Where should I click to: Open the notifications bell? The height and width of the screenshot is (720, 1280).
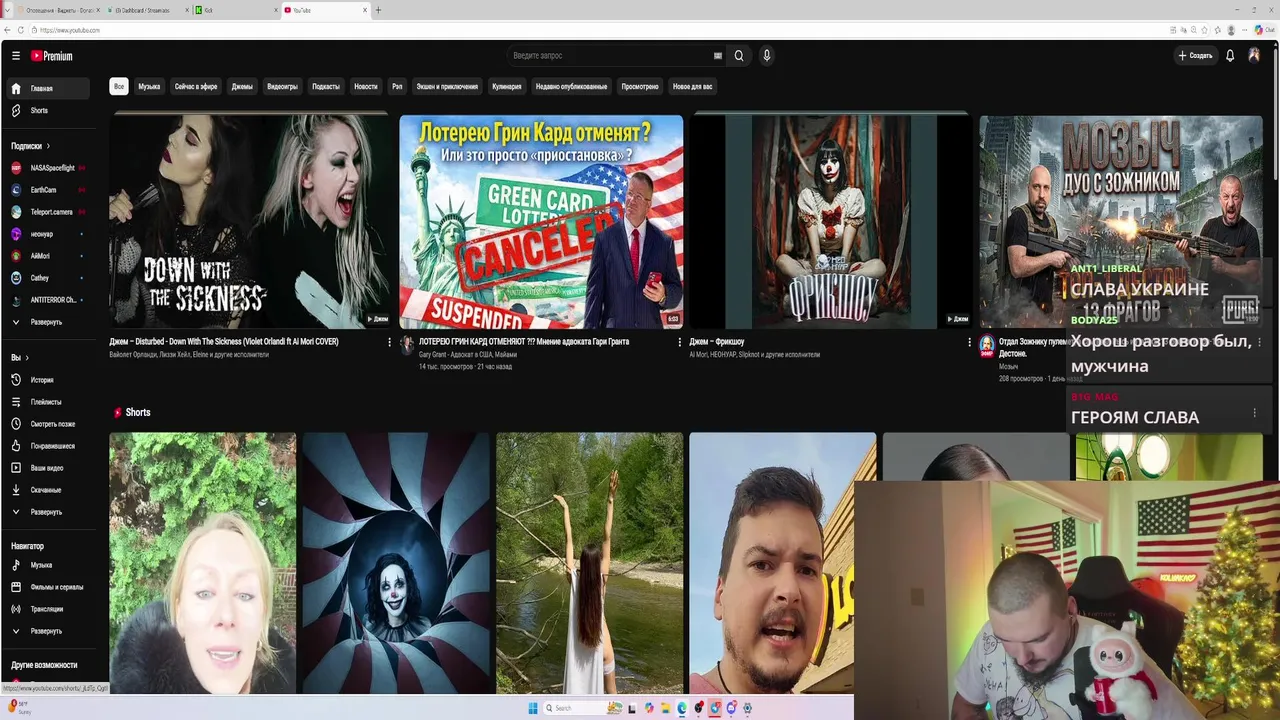[1230, 56]
